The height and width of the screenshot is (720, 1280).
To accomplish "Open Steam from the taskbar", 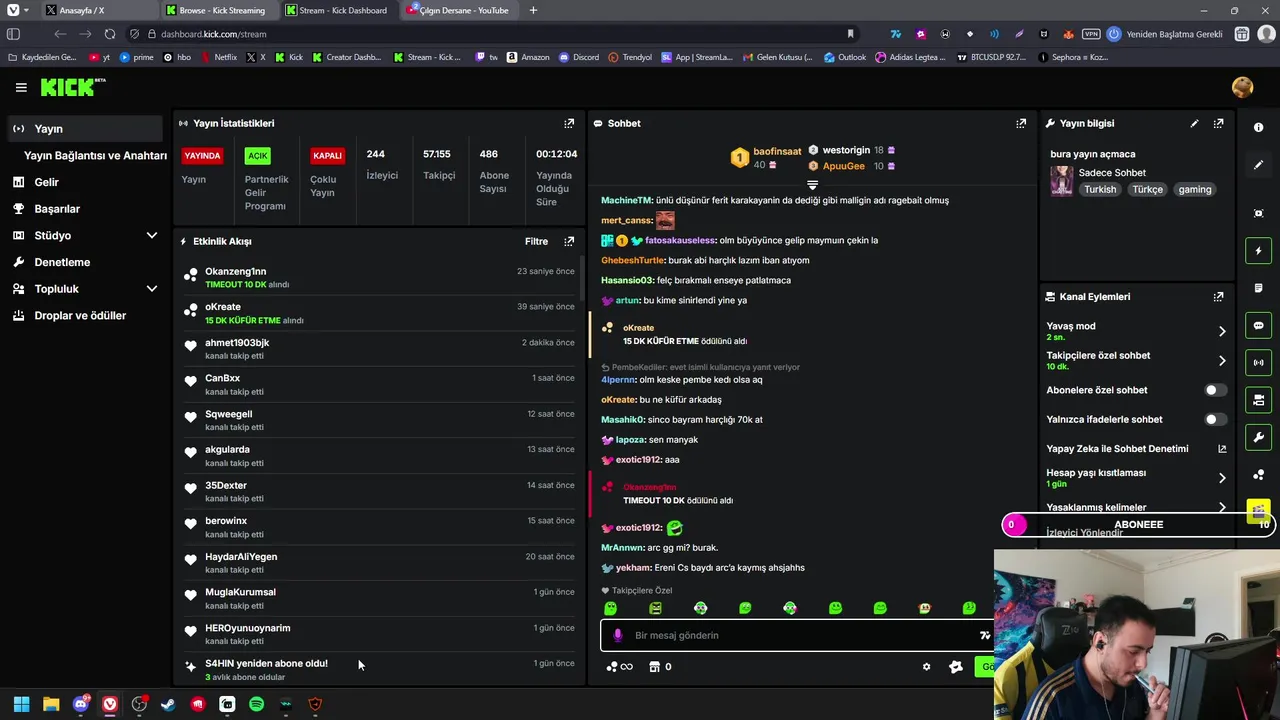I will (168, 704).
